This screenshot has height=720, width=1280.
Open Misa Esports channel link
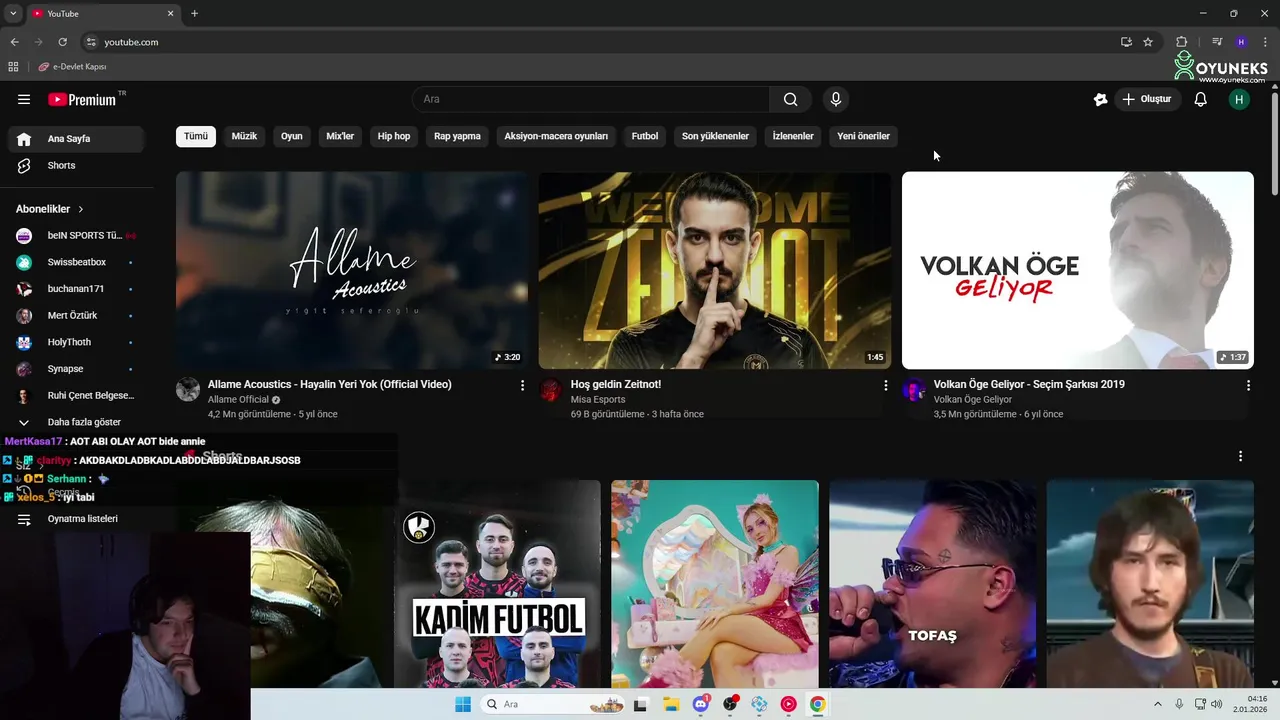pyautogui.click(x=598, y=400)
